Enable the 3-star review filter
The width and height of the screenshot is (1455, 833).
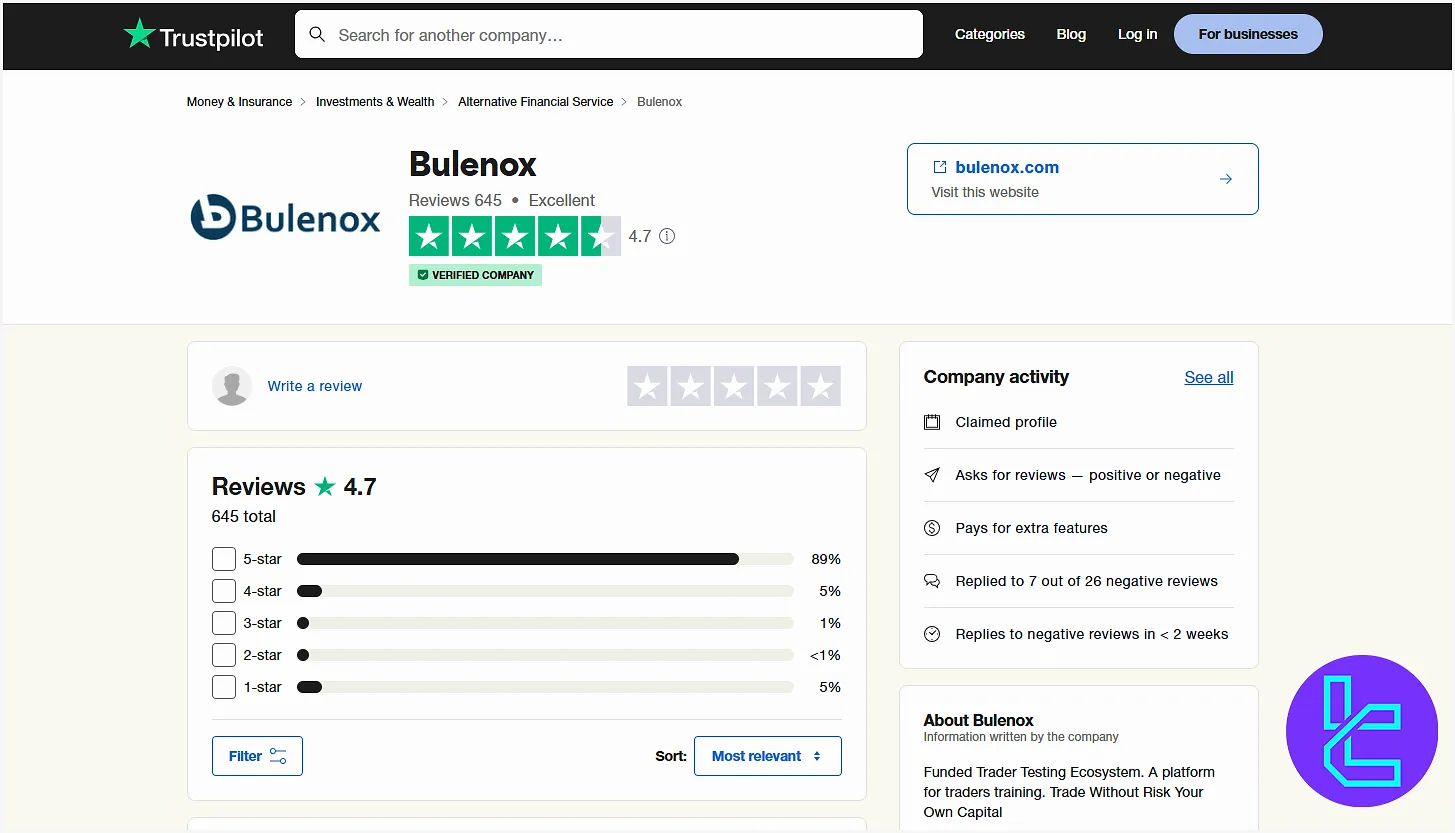[x=224, y=623]
